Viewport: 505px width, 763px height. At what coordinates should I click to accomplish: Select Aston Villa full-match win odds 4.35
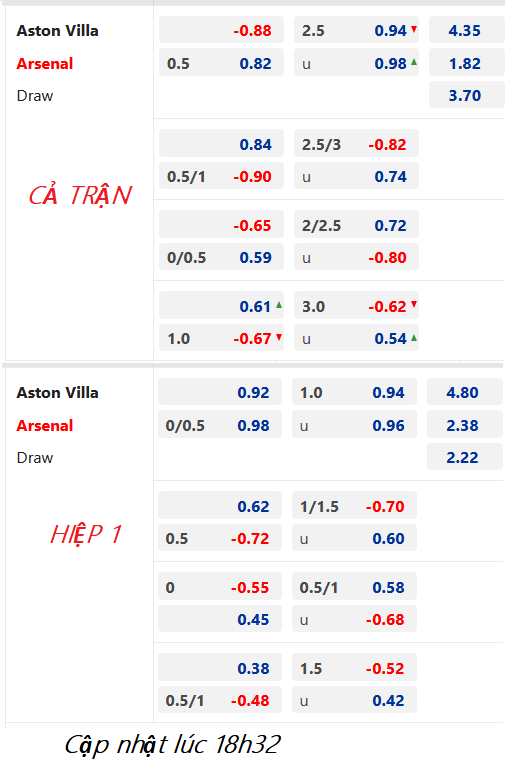coord(466,30)
